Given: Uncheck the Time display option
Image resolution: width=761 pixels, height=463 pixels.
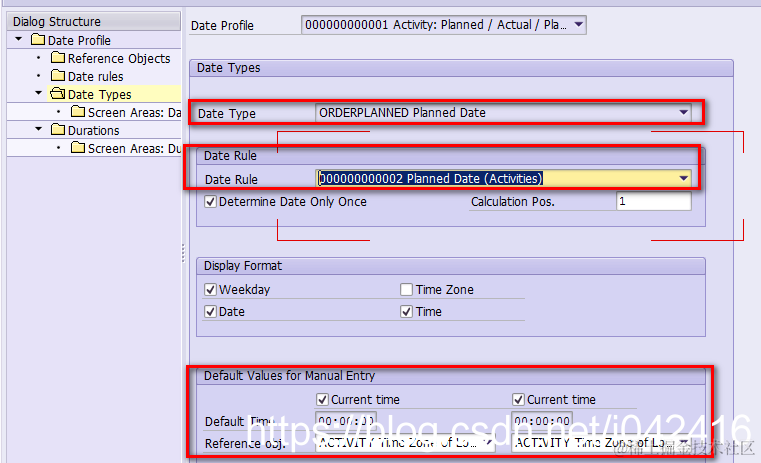Looking at the screenshot, I should pos(406,312).
